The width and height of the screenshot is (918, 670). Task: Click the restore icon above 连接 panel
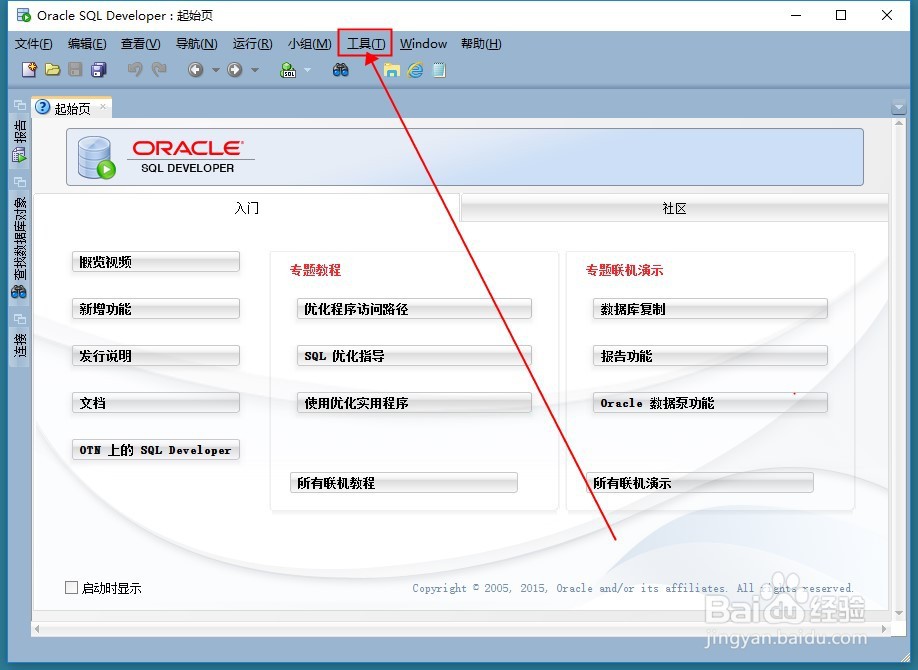click(20, 319)
